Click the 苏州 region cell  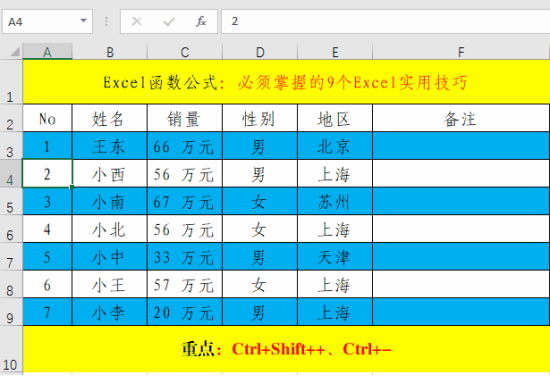335,201
